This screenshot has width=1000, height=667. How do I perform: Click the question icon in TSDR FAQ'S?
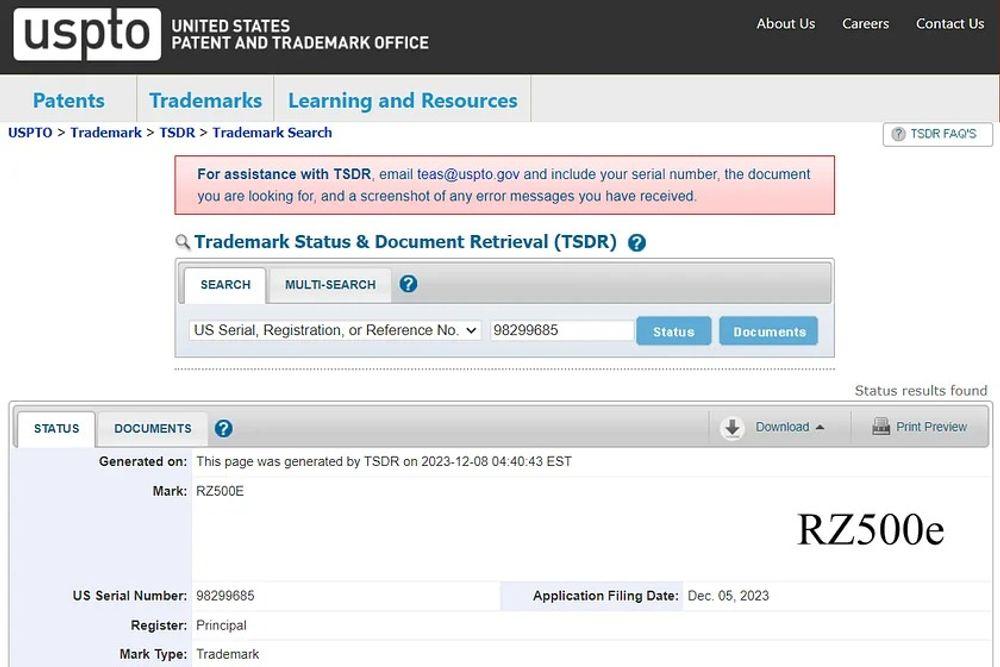click(x=898, y=134)
